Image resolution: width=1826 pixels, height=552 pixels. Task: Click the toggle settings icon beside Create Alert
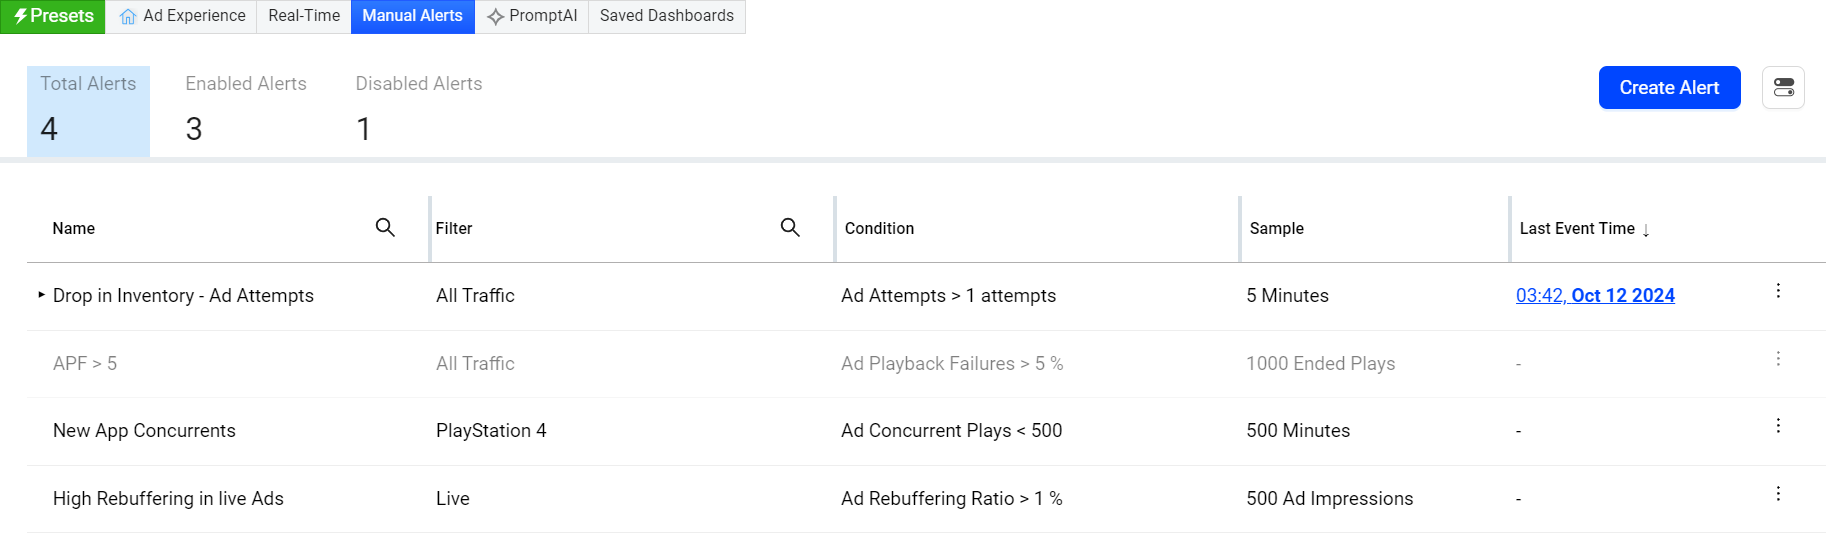[1783, 88]
